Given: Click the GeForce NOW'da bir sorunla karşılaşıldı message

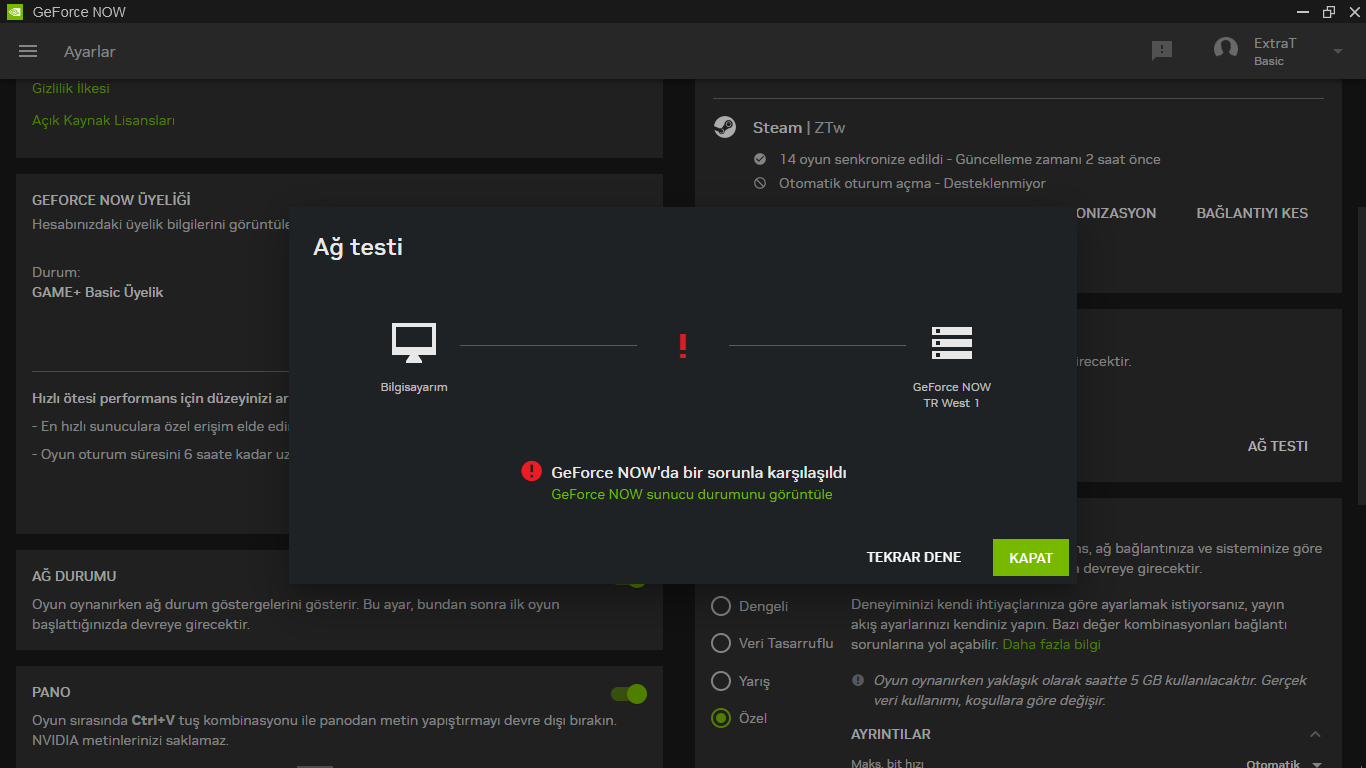Looking at the screenshot, I should [699, 472].
